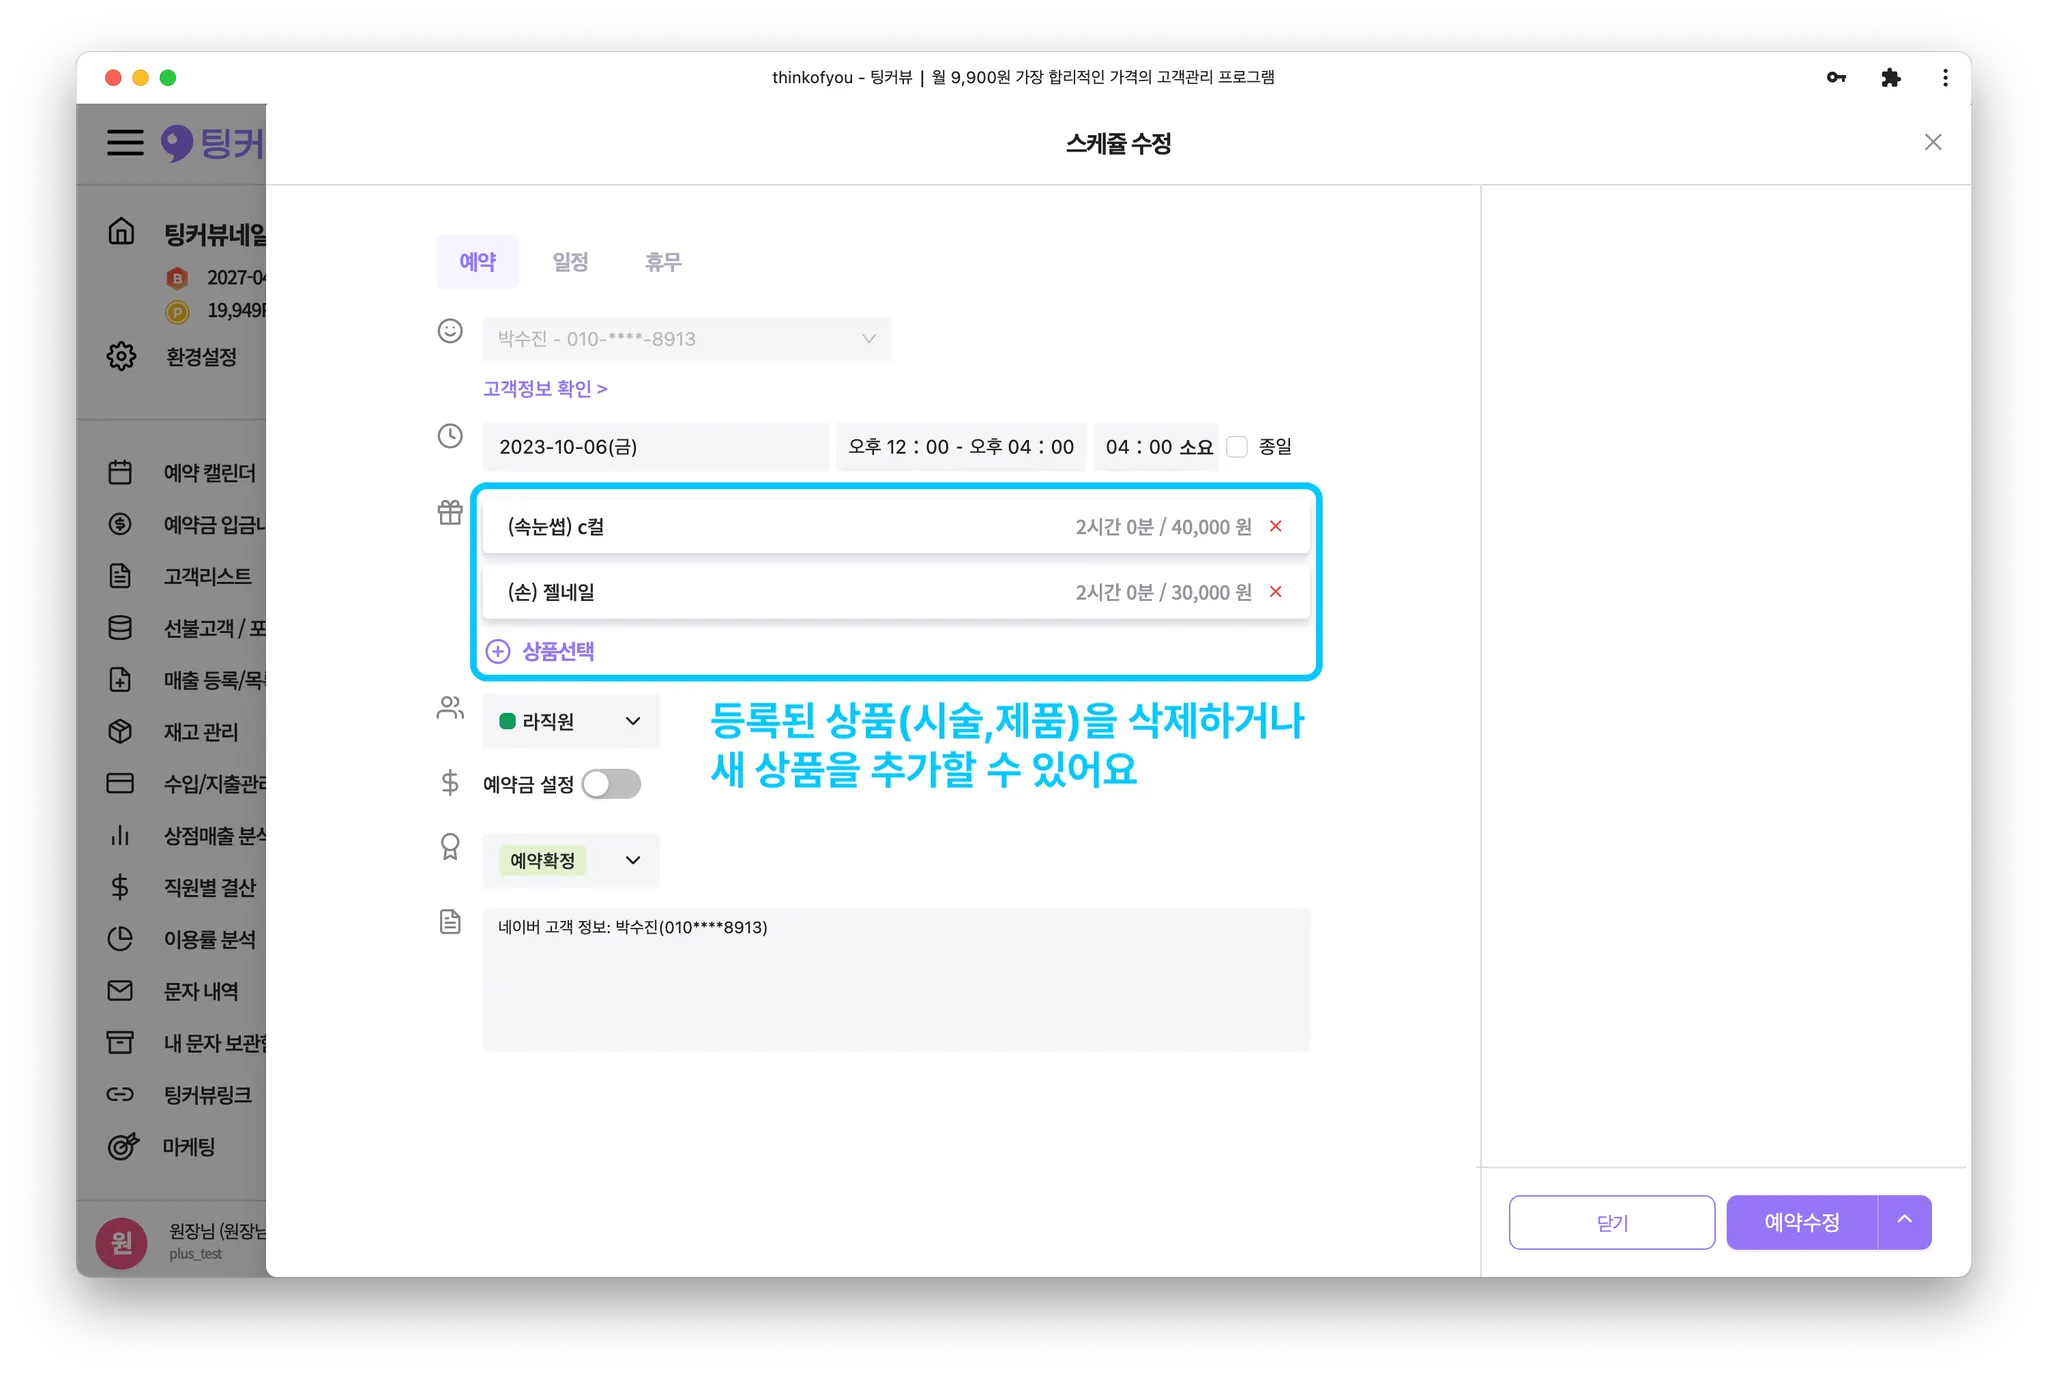This screenshot has width=2048, height=1378.
Task: Open the customer 박수진 dropdown
Action: 687,339
